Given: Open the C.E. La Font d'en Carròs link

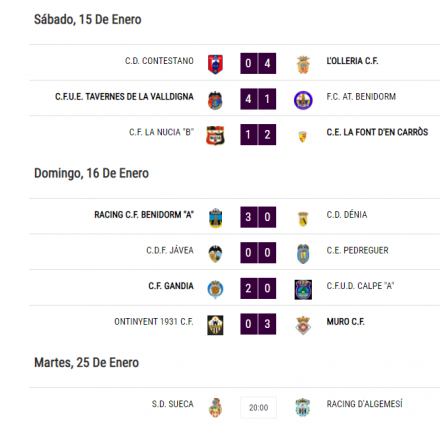Looking at the screenshot, I should tap(377, 132).
